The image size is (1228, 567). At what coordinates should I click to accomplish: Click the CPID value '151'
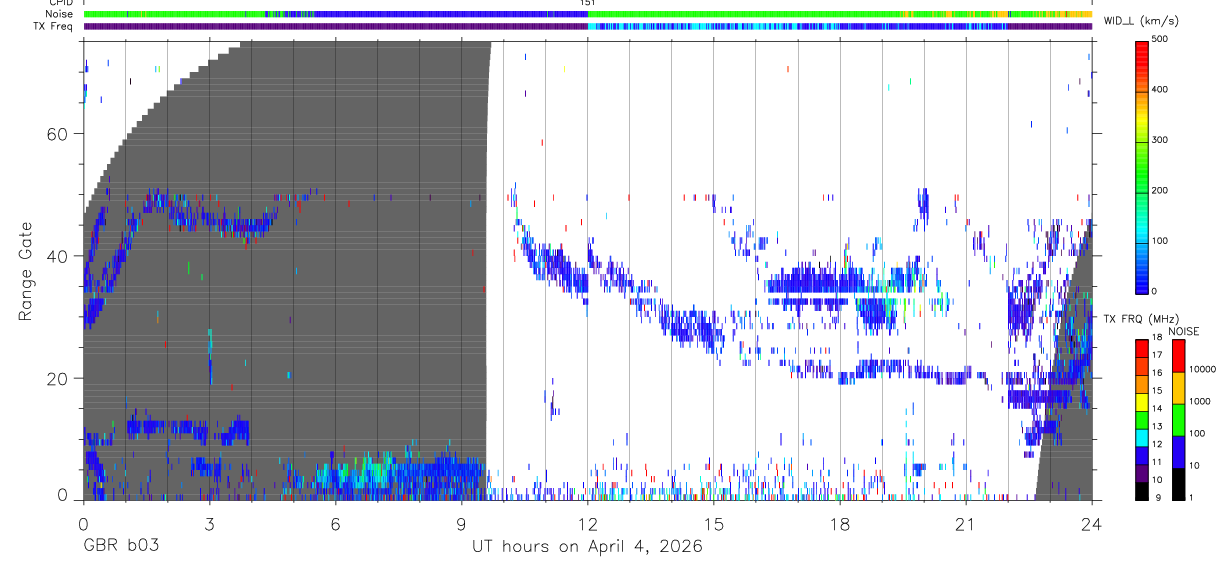588,4
